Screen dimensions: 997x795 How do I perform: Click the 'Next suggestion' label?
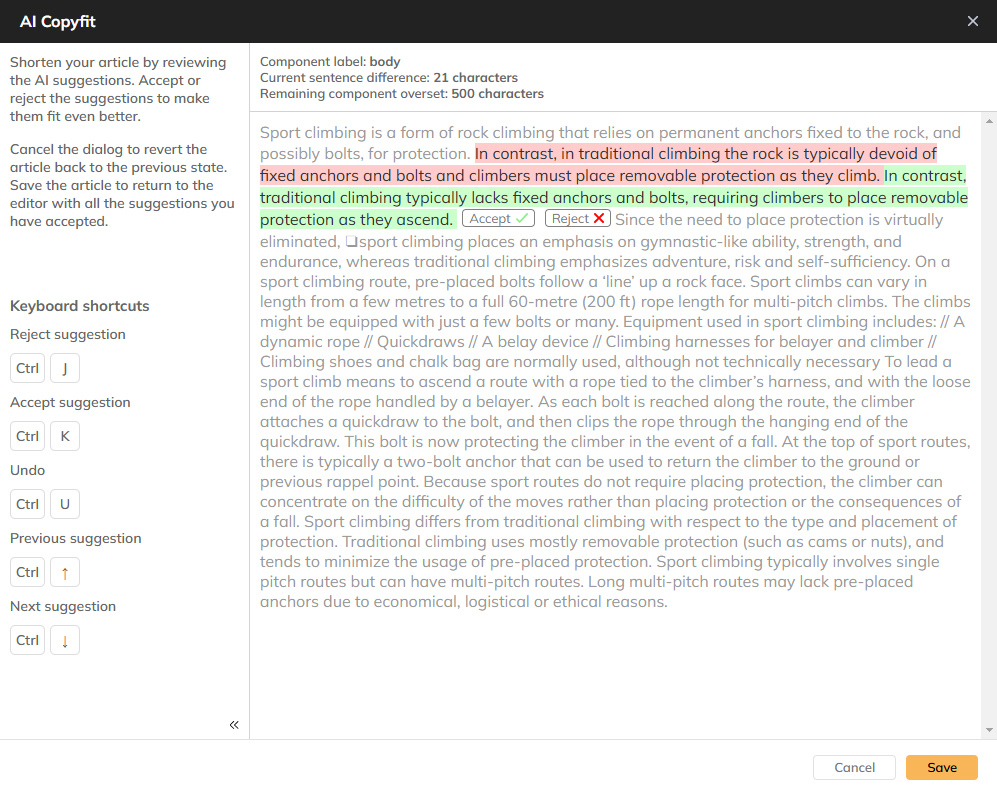pos(63,607)
